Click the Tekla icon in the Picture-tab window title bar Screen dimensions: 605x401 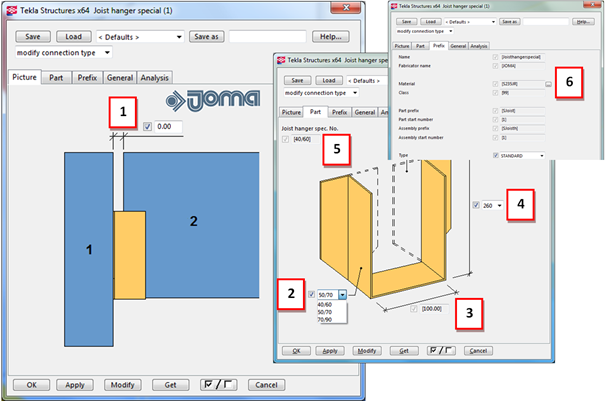point(12,10)
